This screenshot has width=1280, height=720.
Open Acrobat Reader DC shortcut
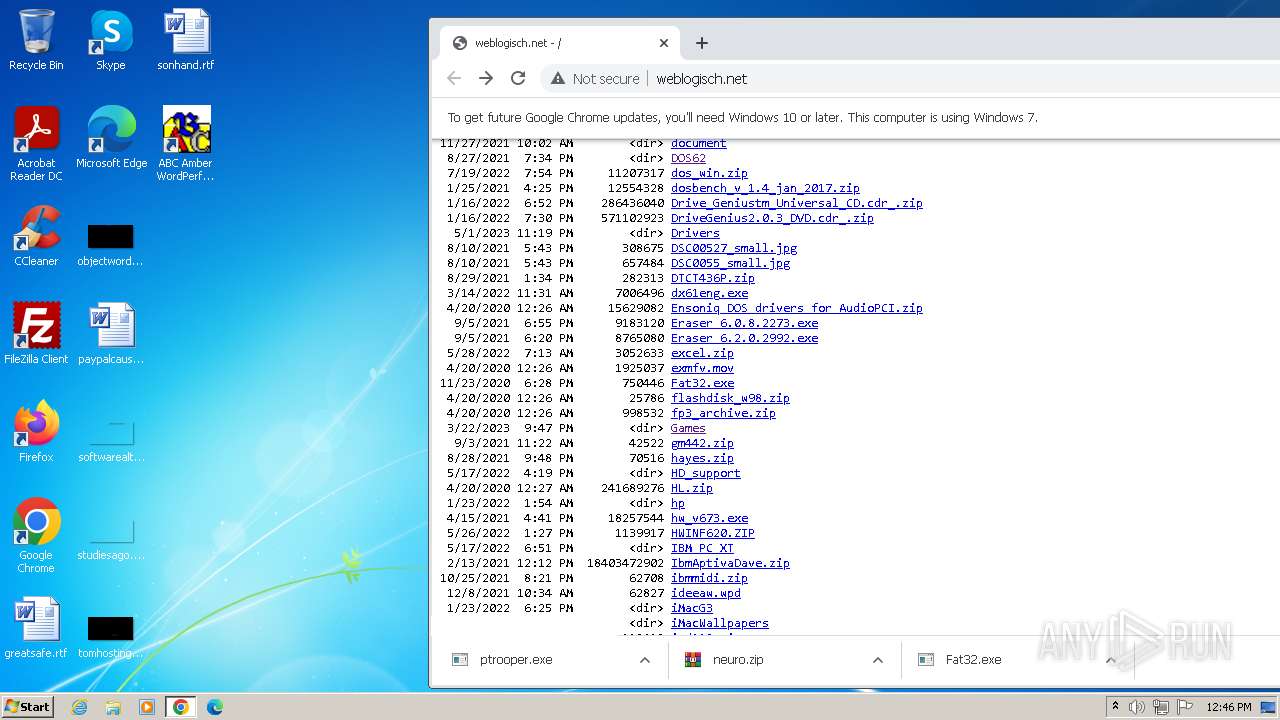(x=36, y=143)
